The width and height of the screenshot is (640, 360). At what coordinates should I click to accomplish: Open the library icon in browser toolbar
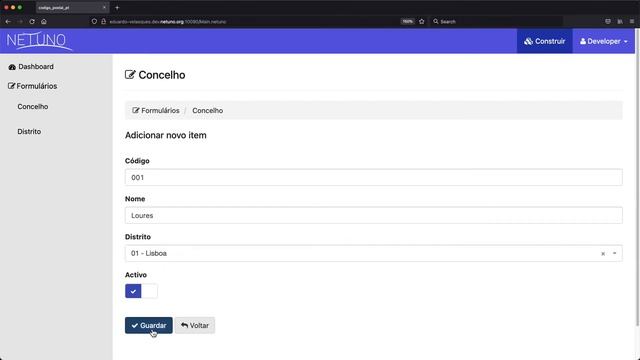[620, 22]
